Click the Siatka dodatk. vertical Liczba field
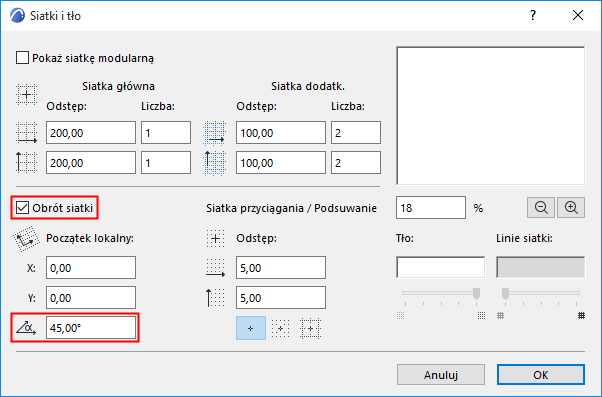Image resolution: width=602 pixels, height=397 pixels. tap(356, 162)
